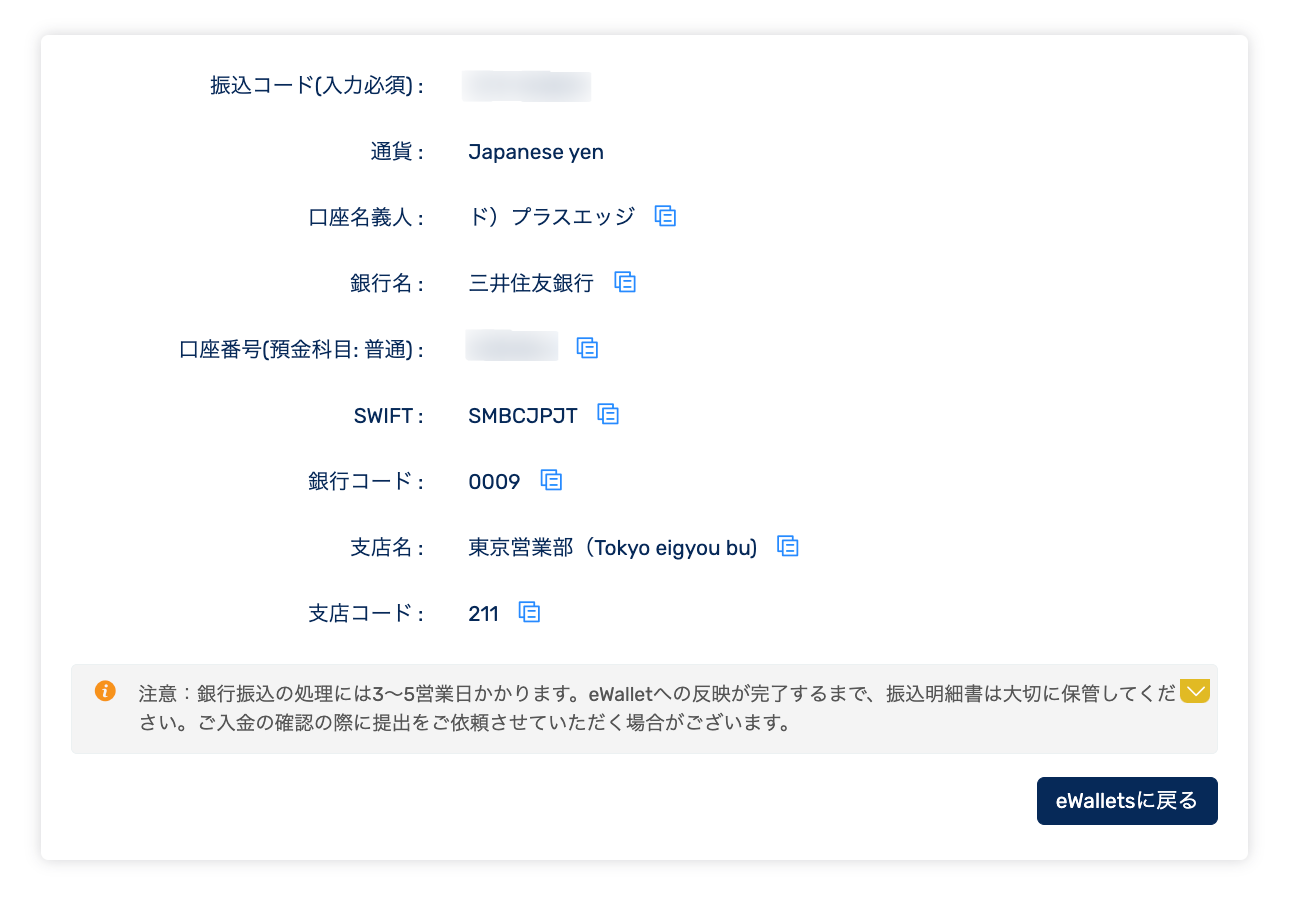Return to eWallets with the eWalletsに戻る button
Screen dimensions: 1304x898
click(x=1127, y=801)
